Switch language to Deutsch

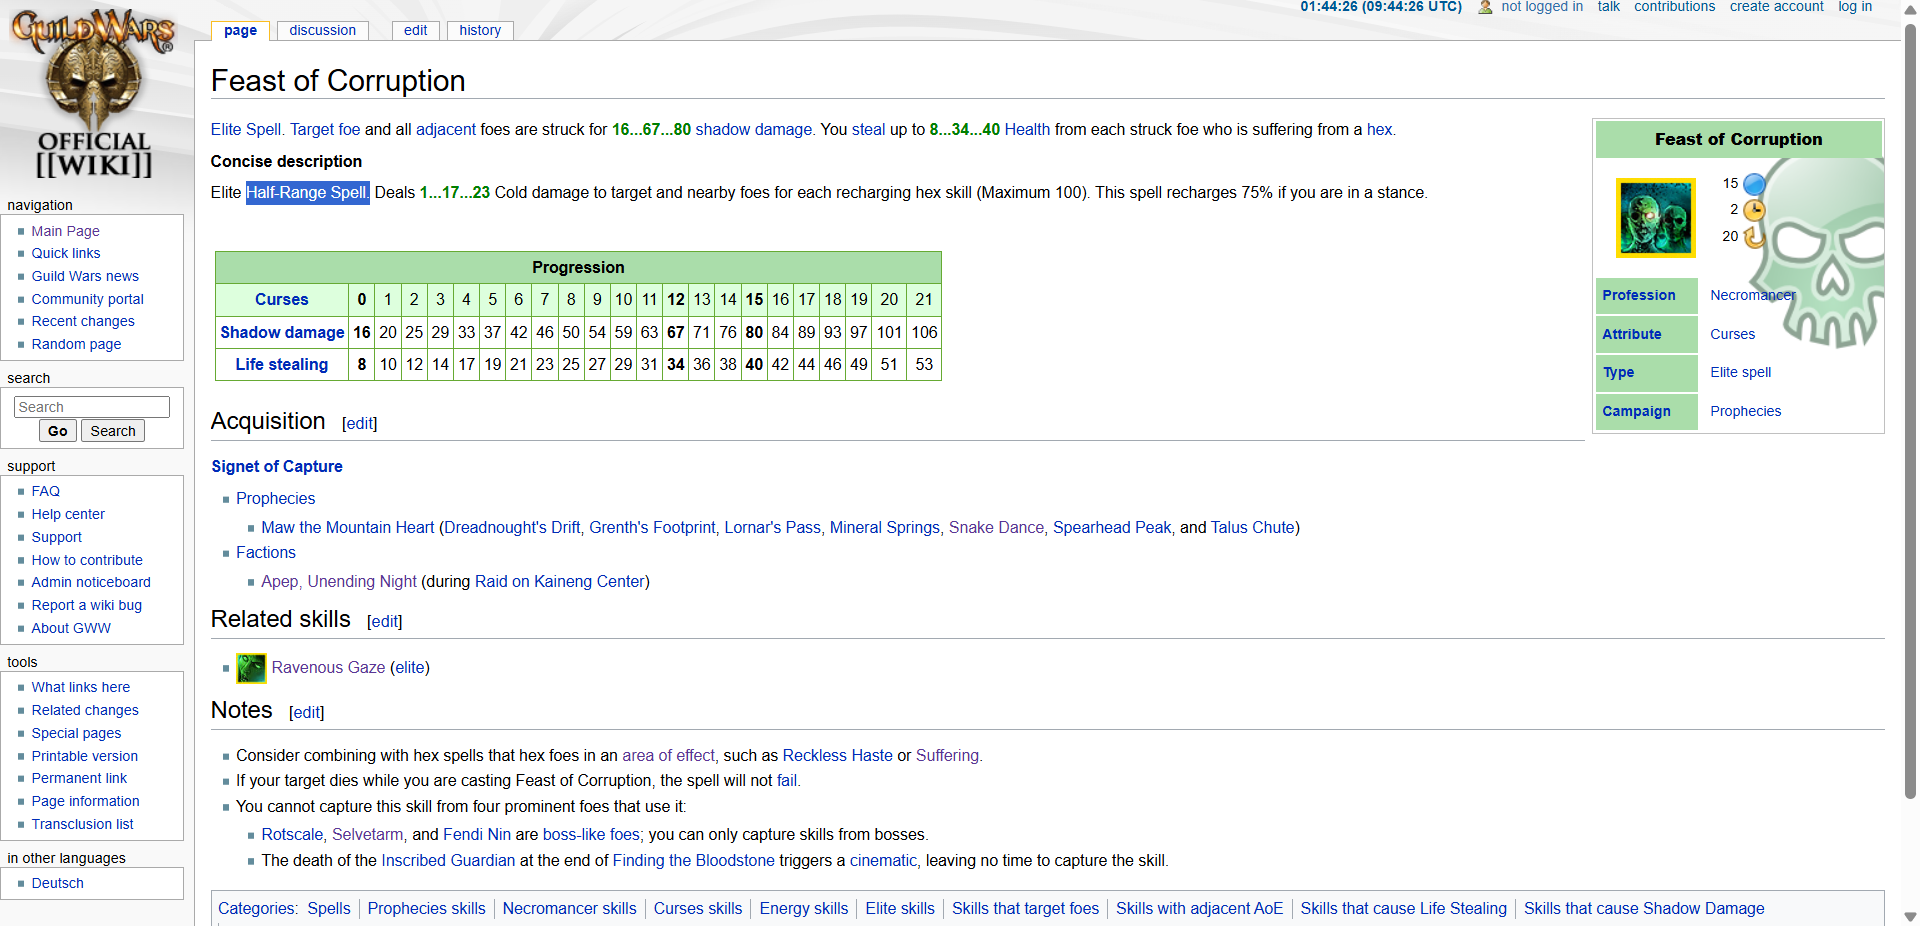(58, 883)
